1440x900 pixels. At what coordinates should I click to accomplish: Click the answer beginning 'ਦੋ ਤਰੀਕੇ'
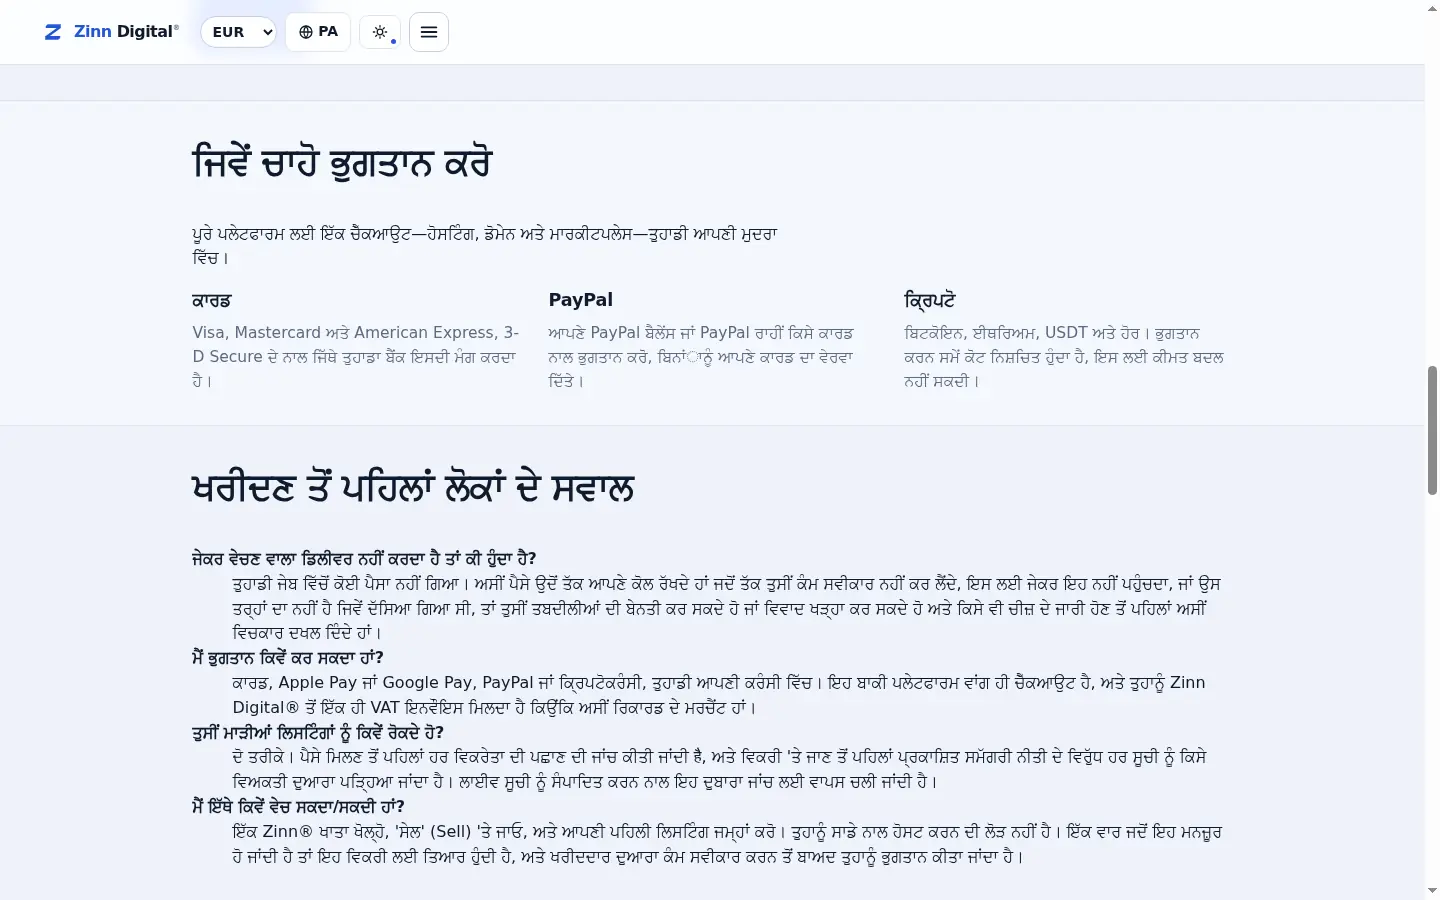719,770
